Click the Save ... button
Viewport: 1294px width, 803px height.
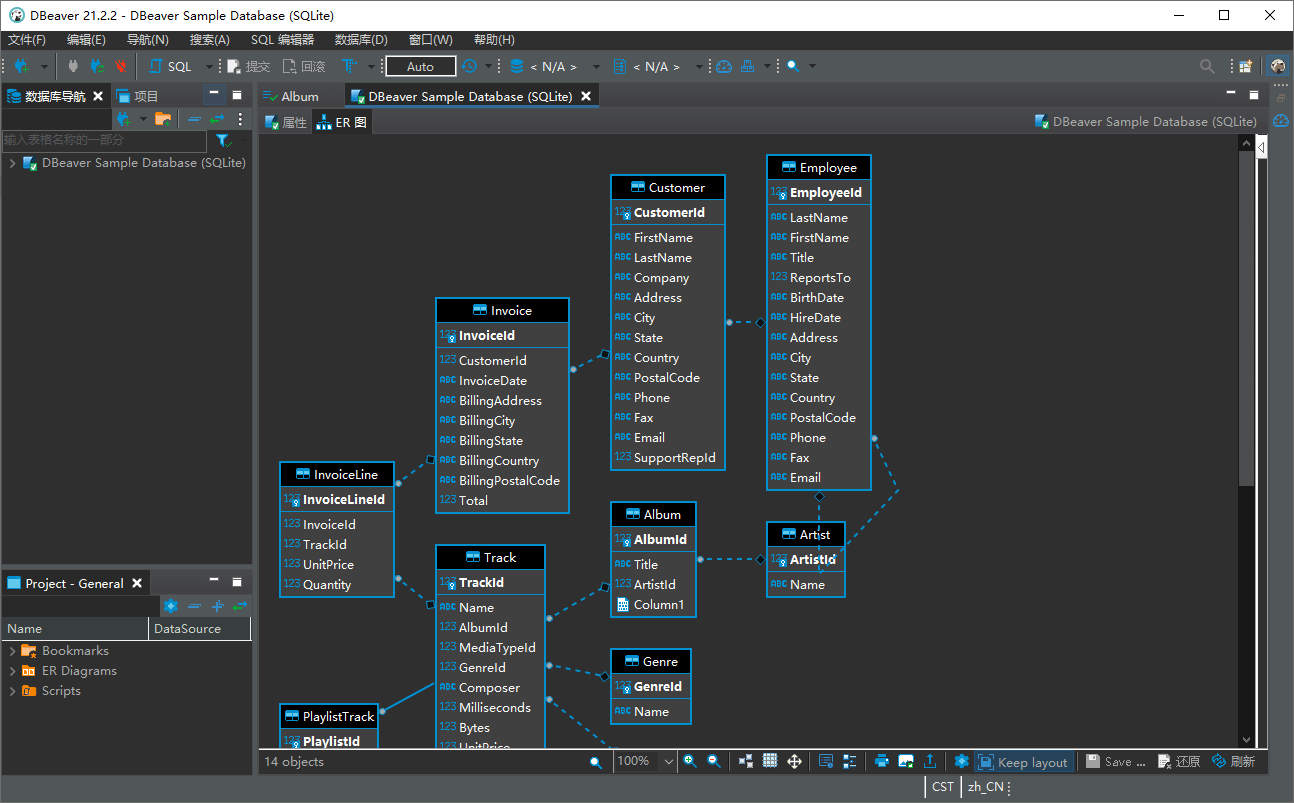[x=1116, y=762]
